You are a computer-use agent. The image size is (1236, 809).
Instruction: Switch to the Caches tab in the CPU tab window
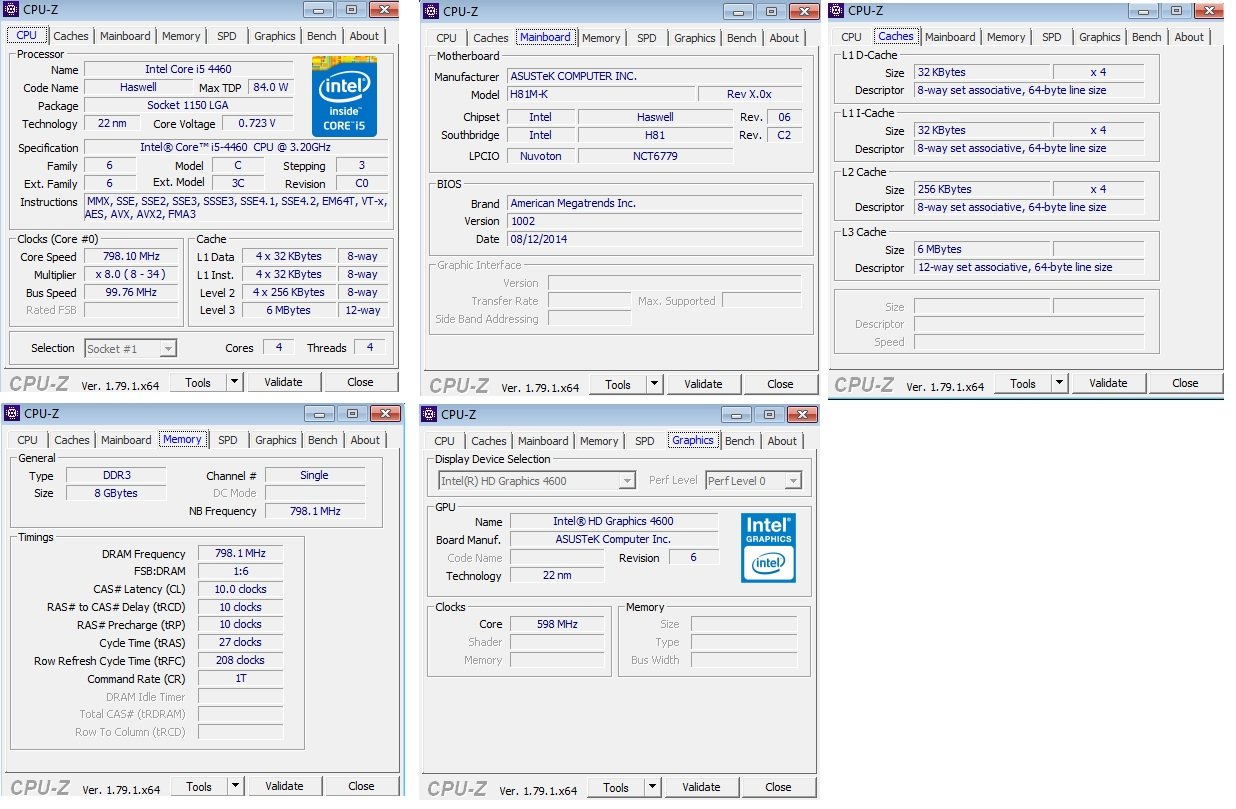click(x=71, y=36)
